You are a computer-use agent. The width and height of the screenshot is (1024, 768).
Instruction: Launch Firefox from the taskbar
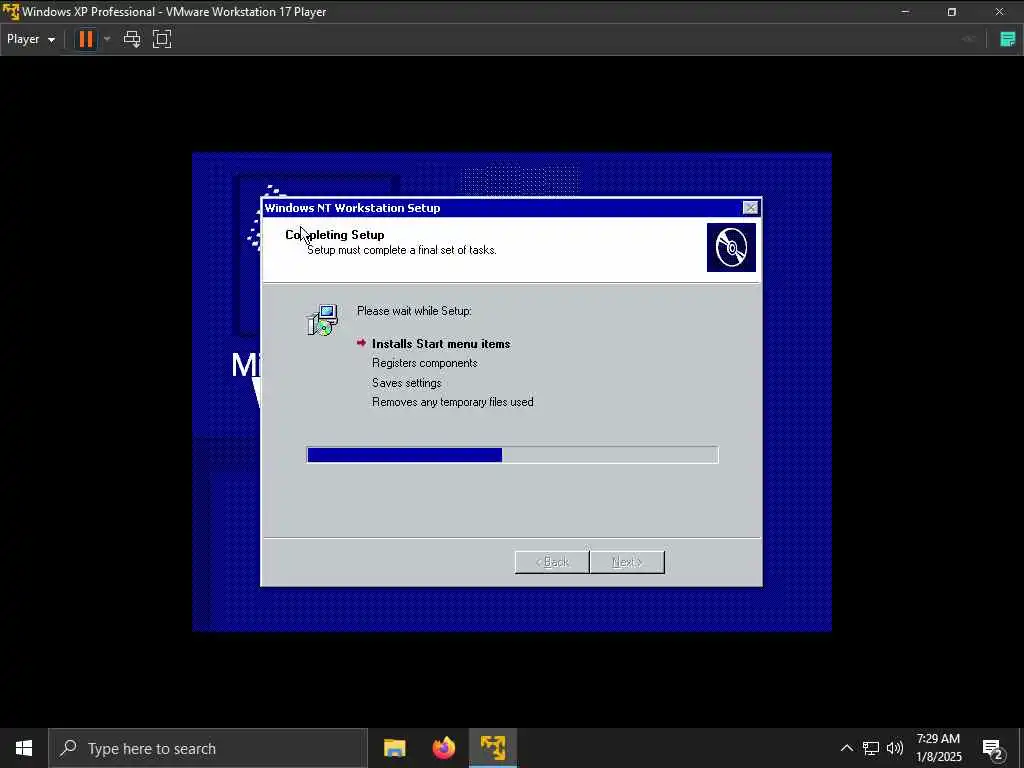coord(444,748)
